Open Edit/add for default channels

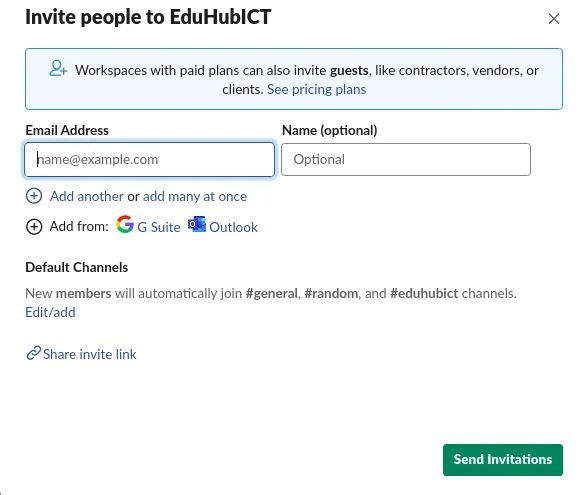(50, 312)
